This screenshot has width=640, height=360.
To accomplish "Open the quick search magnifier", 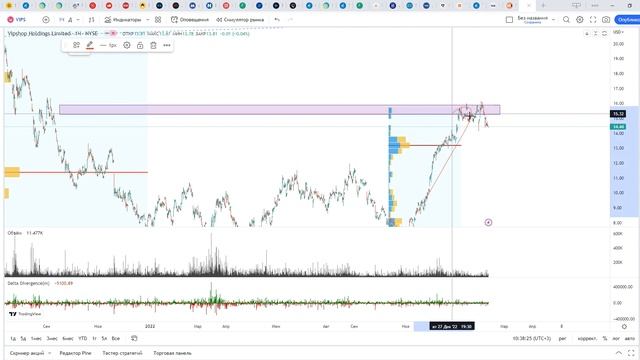I will pos(566,20).
